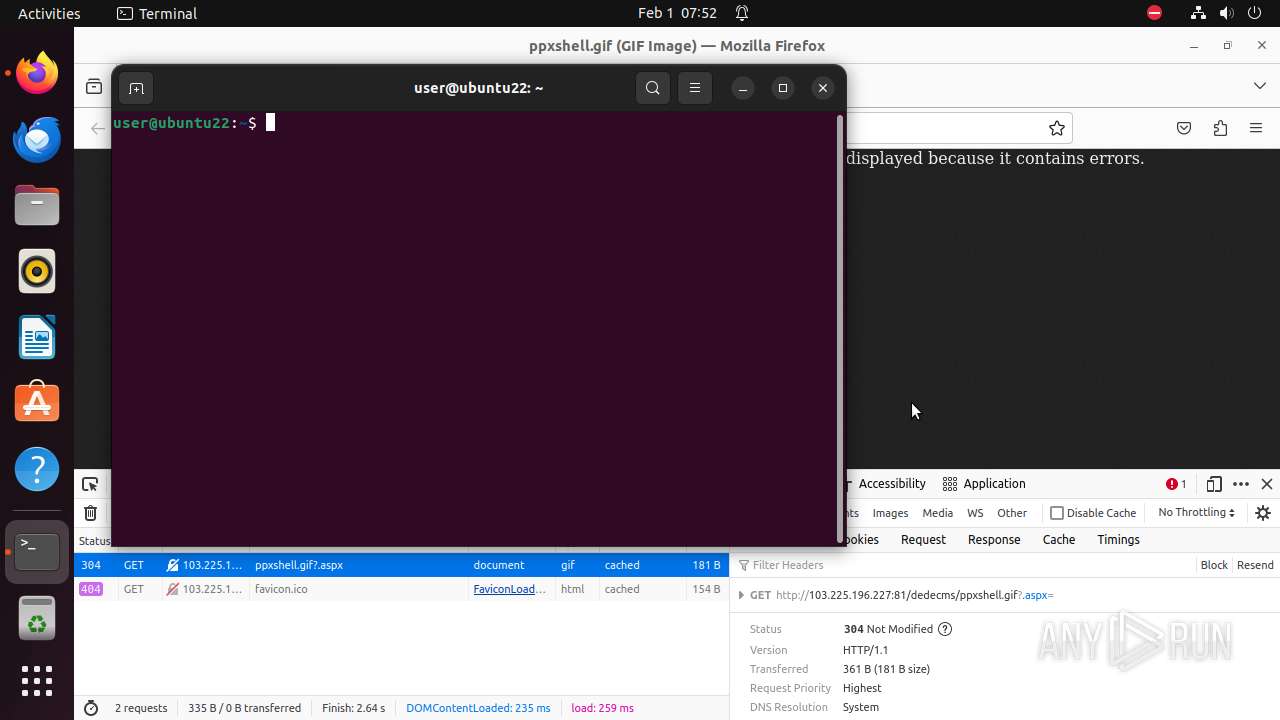The image size is (1280, 720).
Task: Open the notifications bell in the top bar
Action: coord(742,13)
